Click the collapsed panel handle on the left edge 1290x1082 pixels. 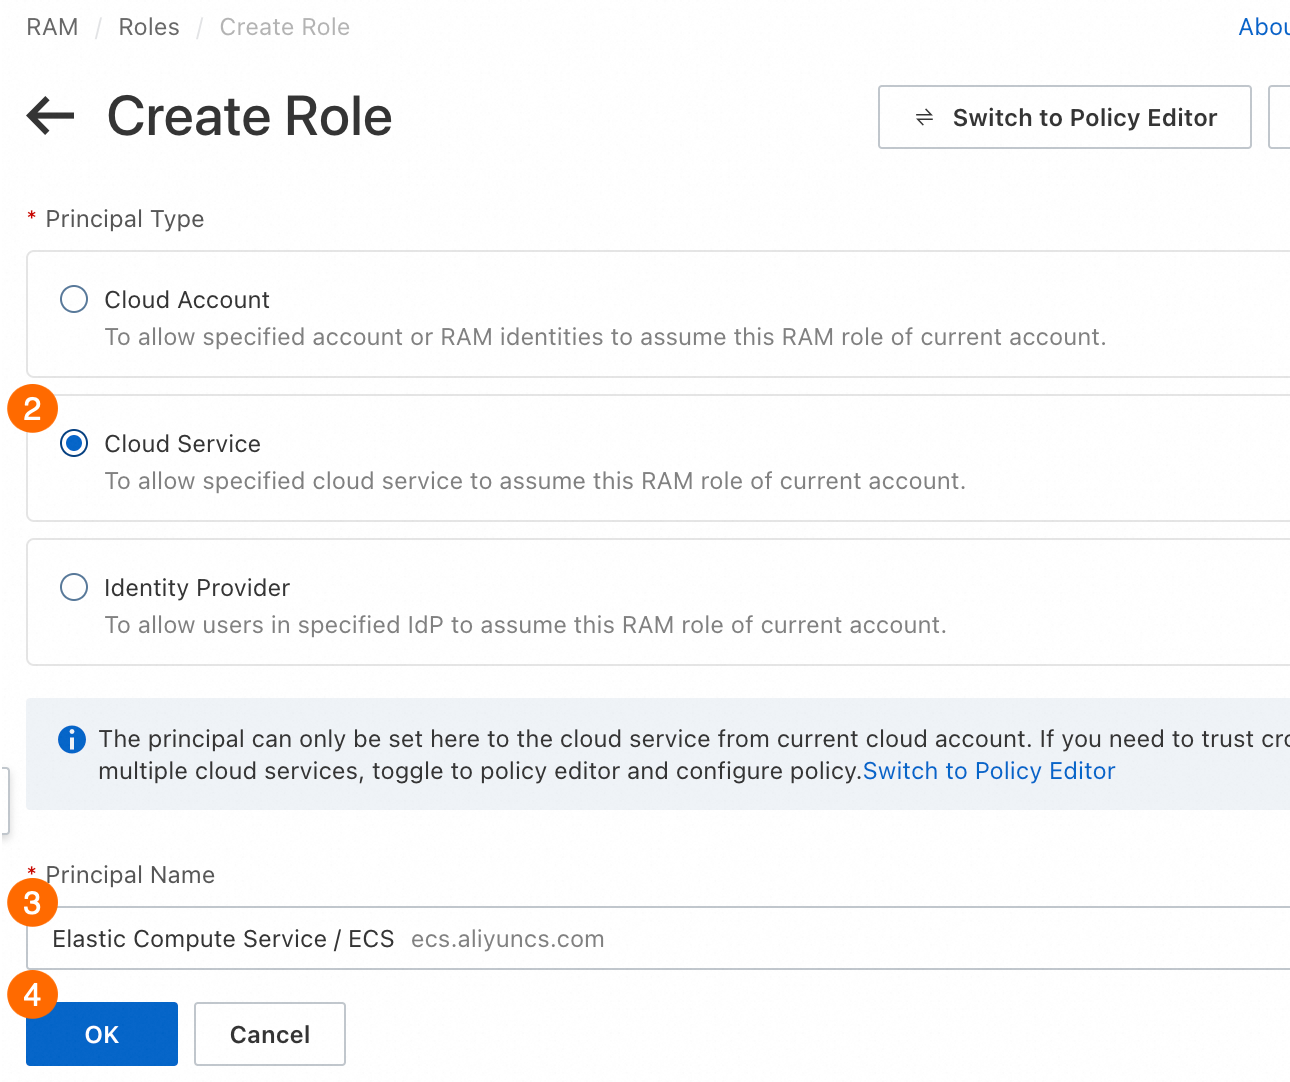coord(5,800)
